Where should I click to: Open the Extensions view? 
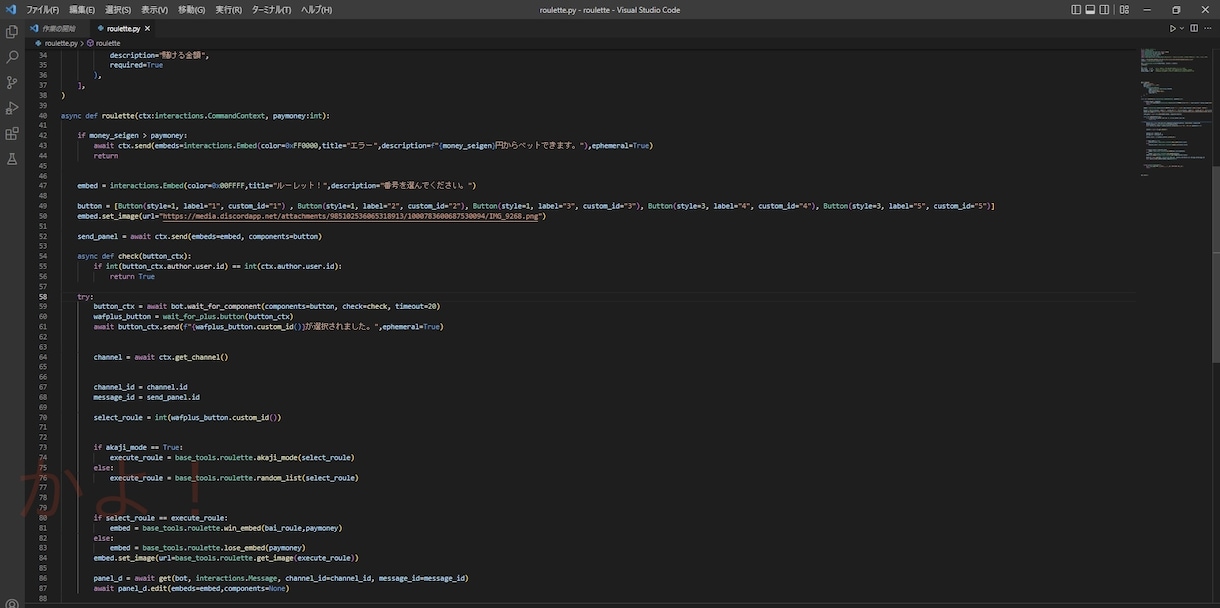(x=12, y=133)
